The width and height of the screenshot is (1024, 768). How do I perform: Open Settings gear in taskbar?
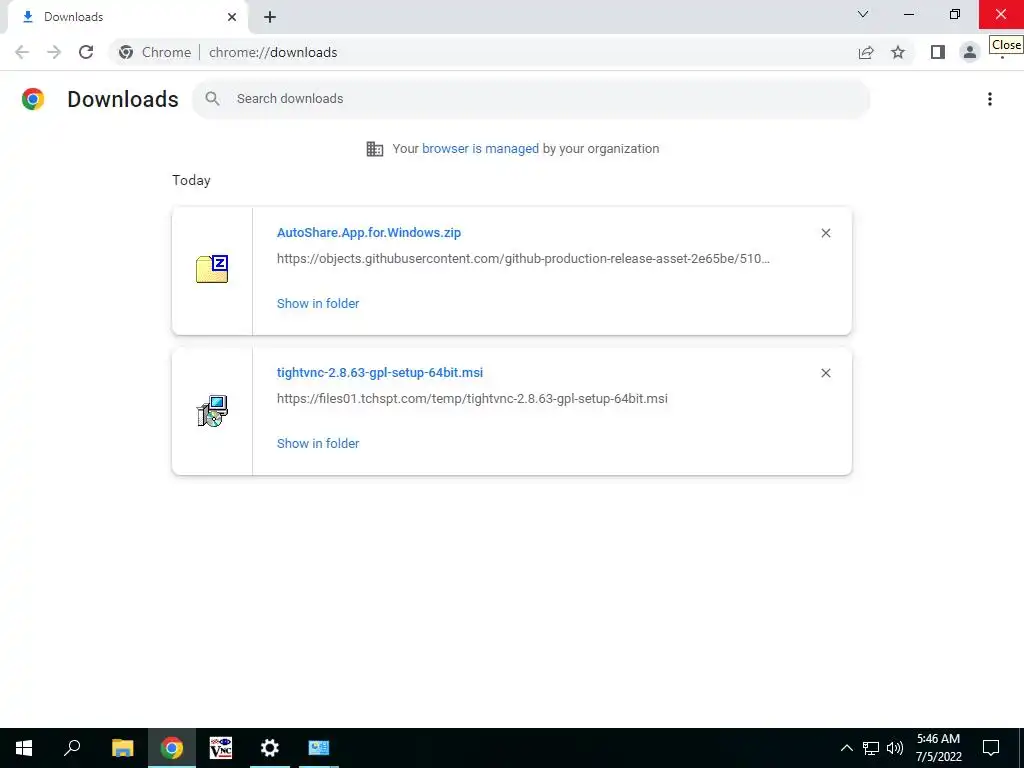[x=270, y=748]
